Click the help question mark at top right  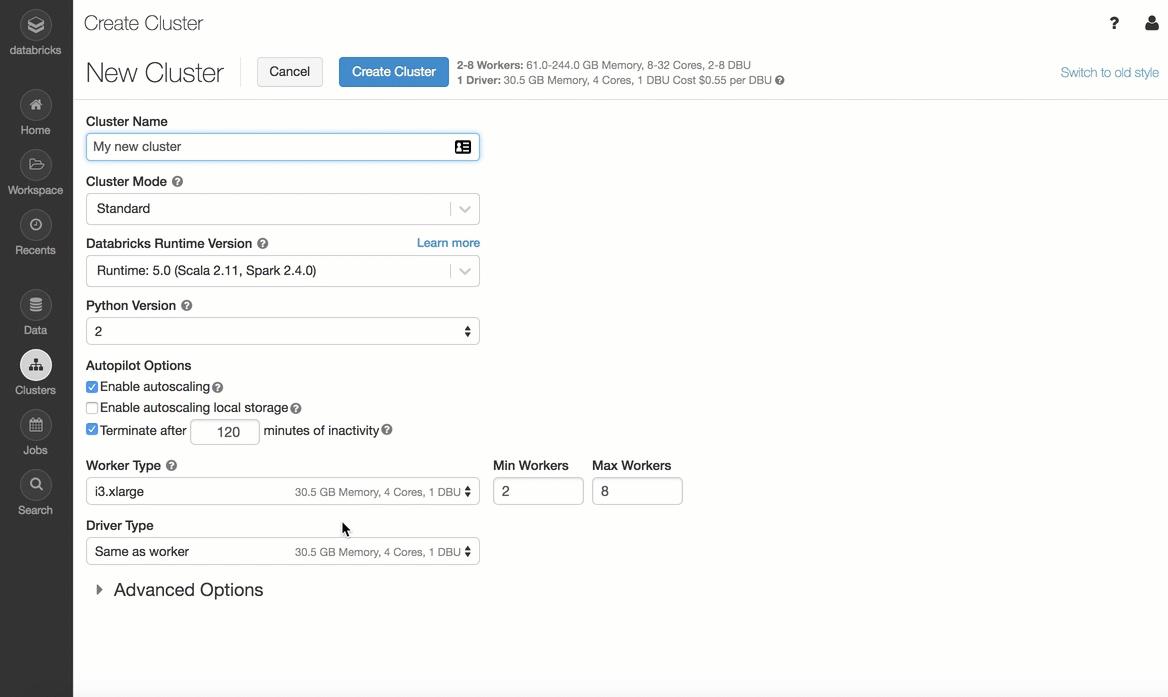tap(1114, 23)
